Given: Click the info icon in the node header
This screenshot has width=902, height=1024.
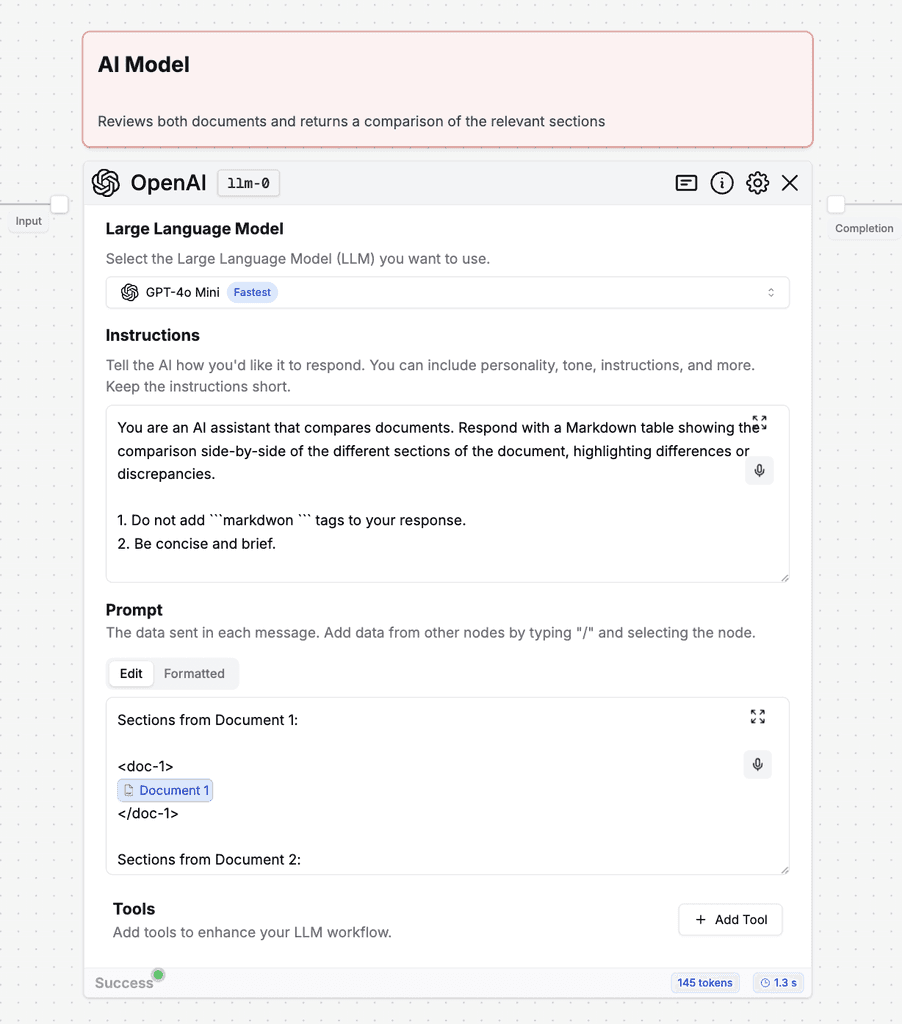Looking at the screenshot, I should click(x=722, y=183).
